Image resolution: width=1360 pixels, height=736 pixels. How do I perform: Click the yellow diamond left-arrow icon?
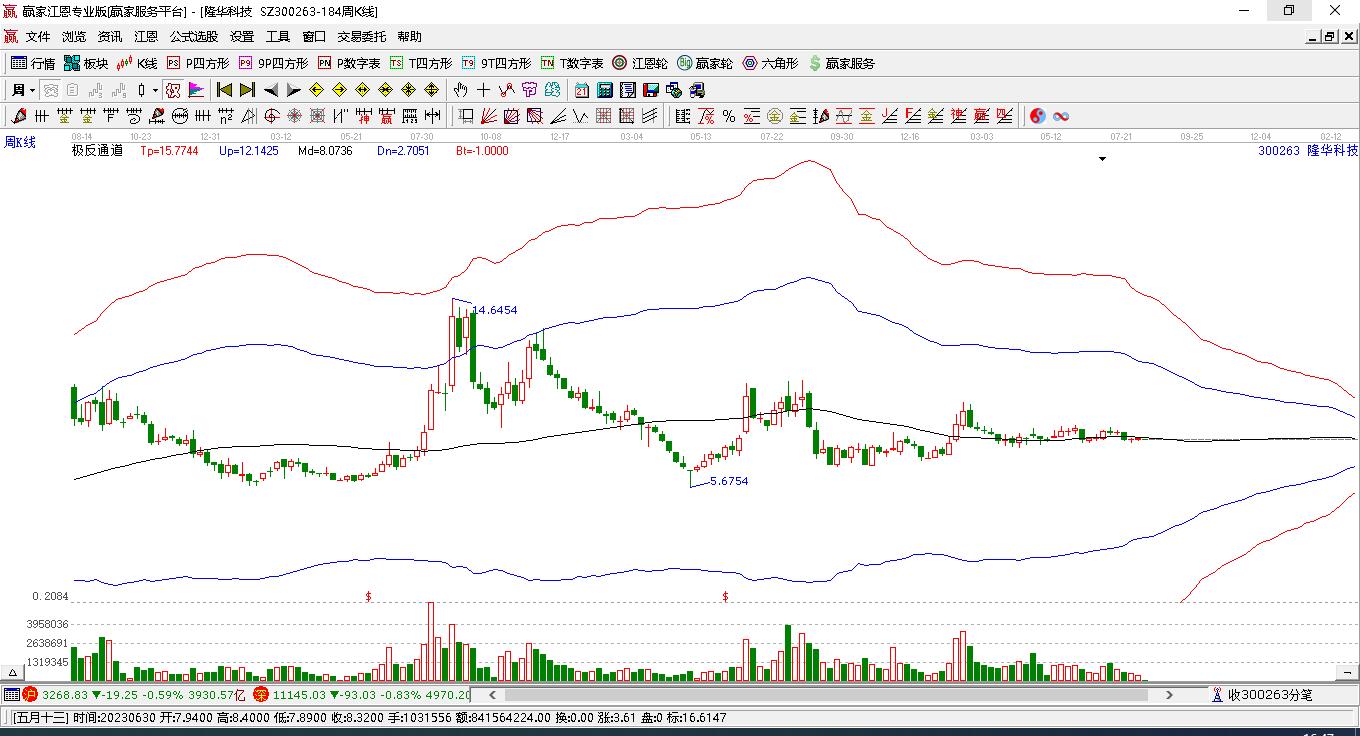[x=317, y=90]
